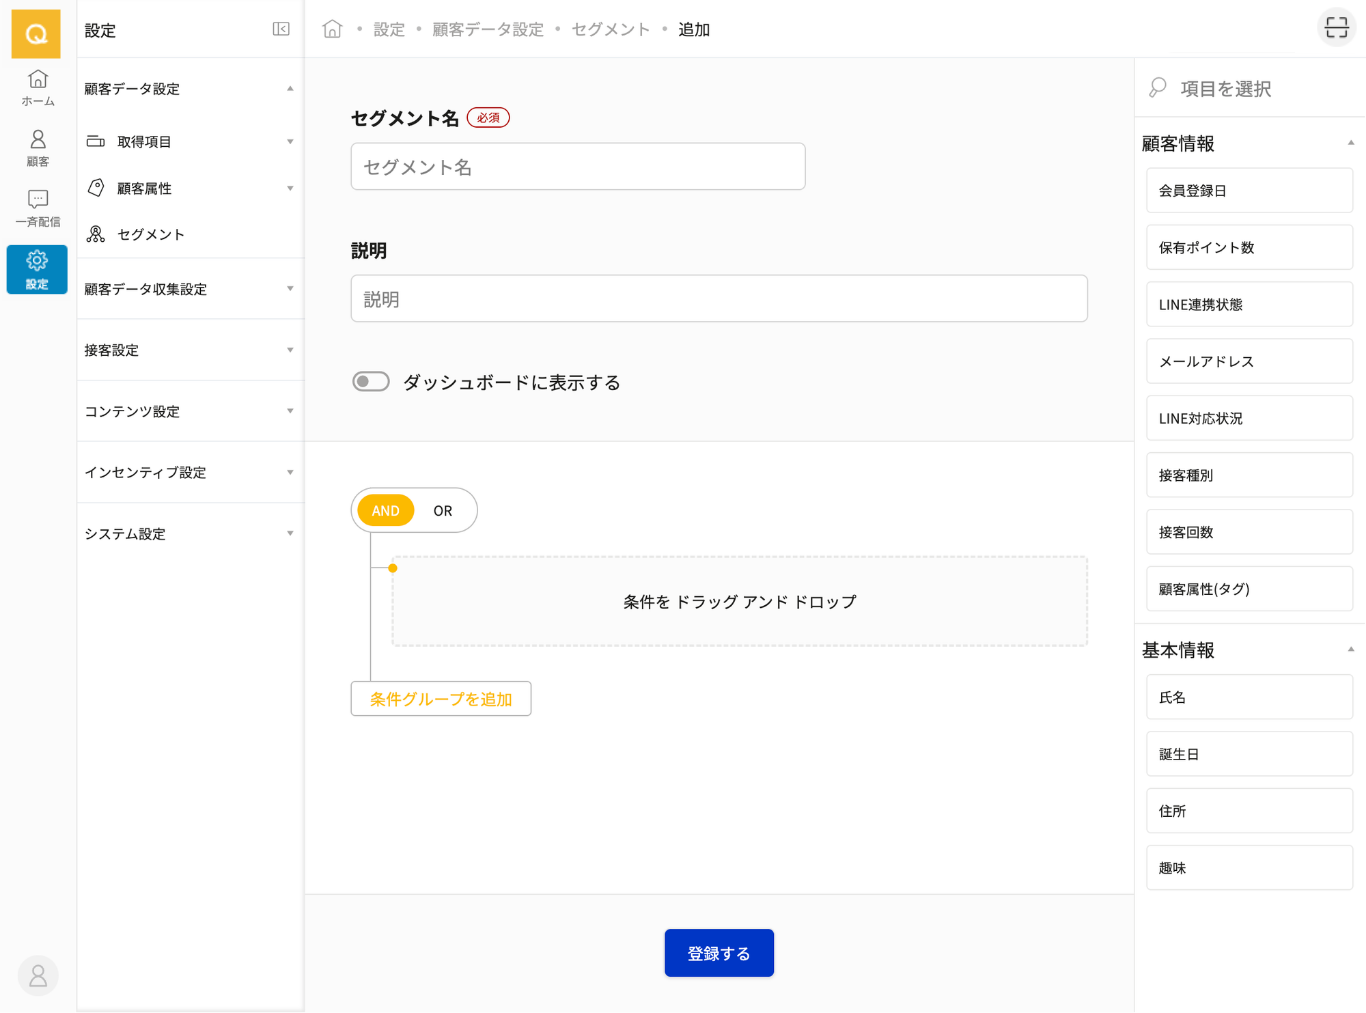1366x1013 pixels.
Task: Click the 条件グループを追加 button
Action: 441,699
